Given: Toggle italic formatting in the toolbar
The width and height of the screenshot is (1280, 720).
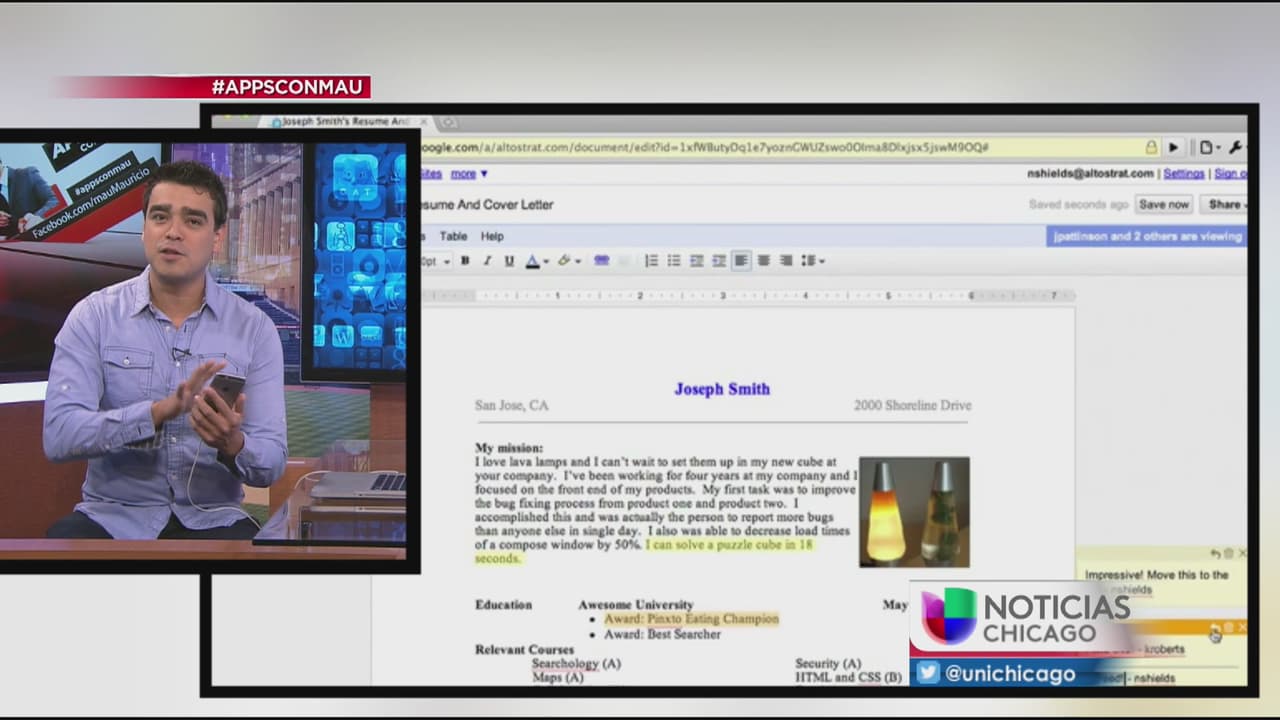Looking at the screenshot, I should (x=487, y=261).
